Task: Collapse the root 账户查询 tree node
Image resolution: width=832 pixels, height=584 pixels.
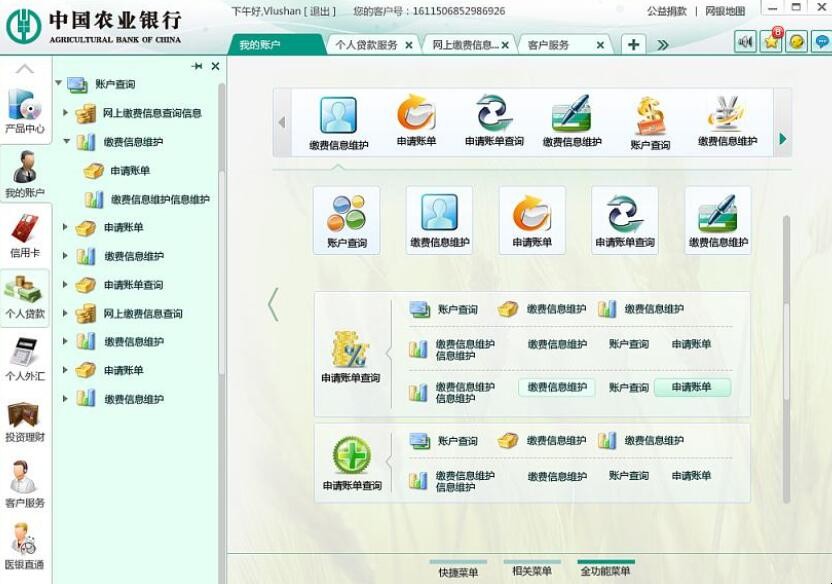Action: point(59,84)
